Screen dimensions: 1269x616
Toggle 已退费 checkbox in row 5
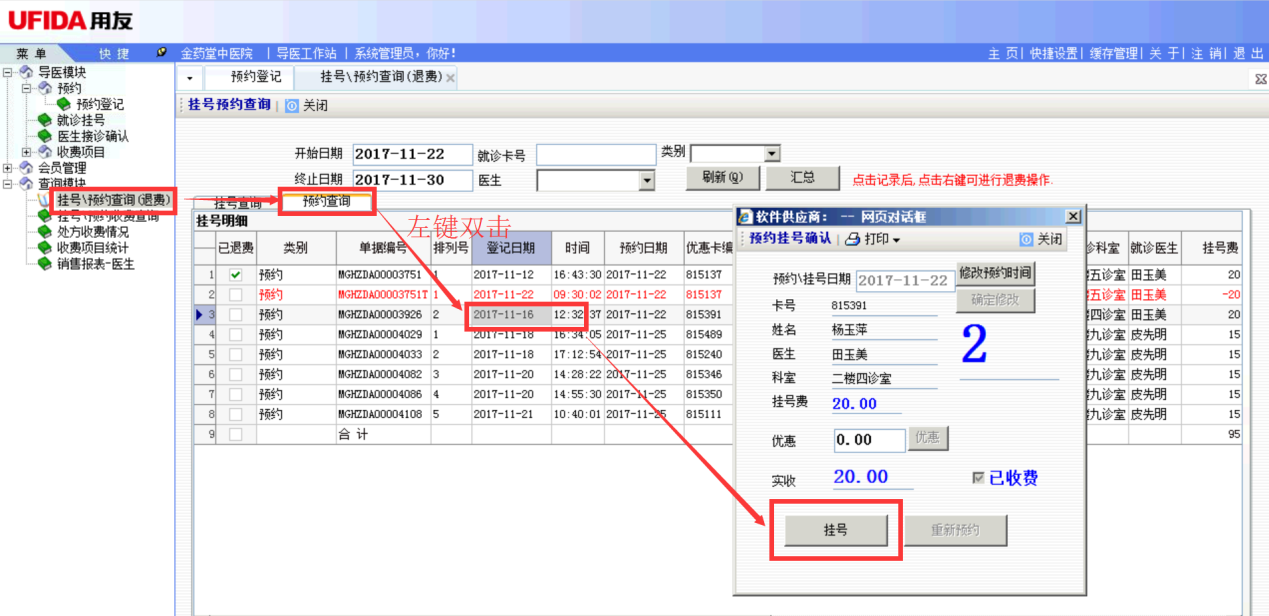(x=235, y=354)
